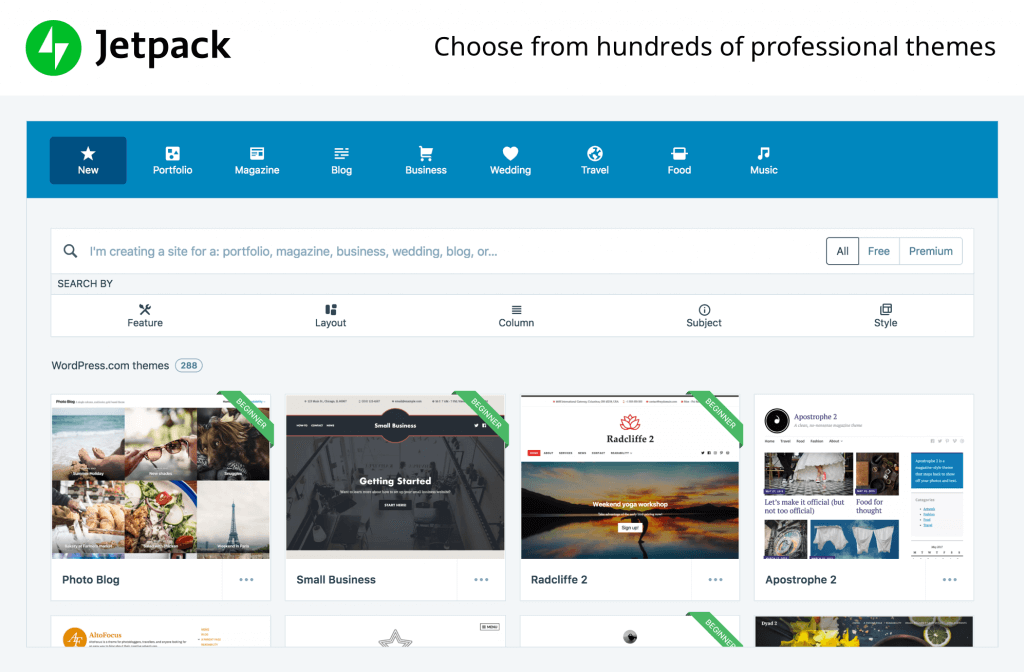
Task: Expand the Feature search filter
Action: point(145,315)
